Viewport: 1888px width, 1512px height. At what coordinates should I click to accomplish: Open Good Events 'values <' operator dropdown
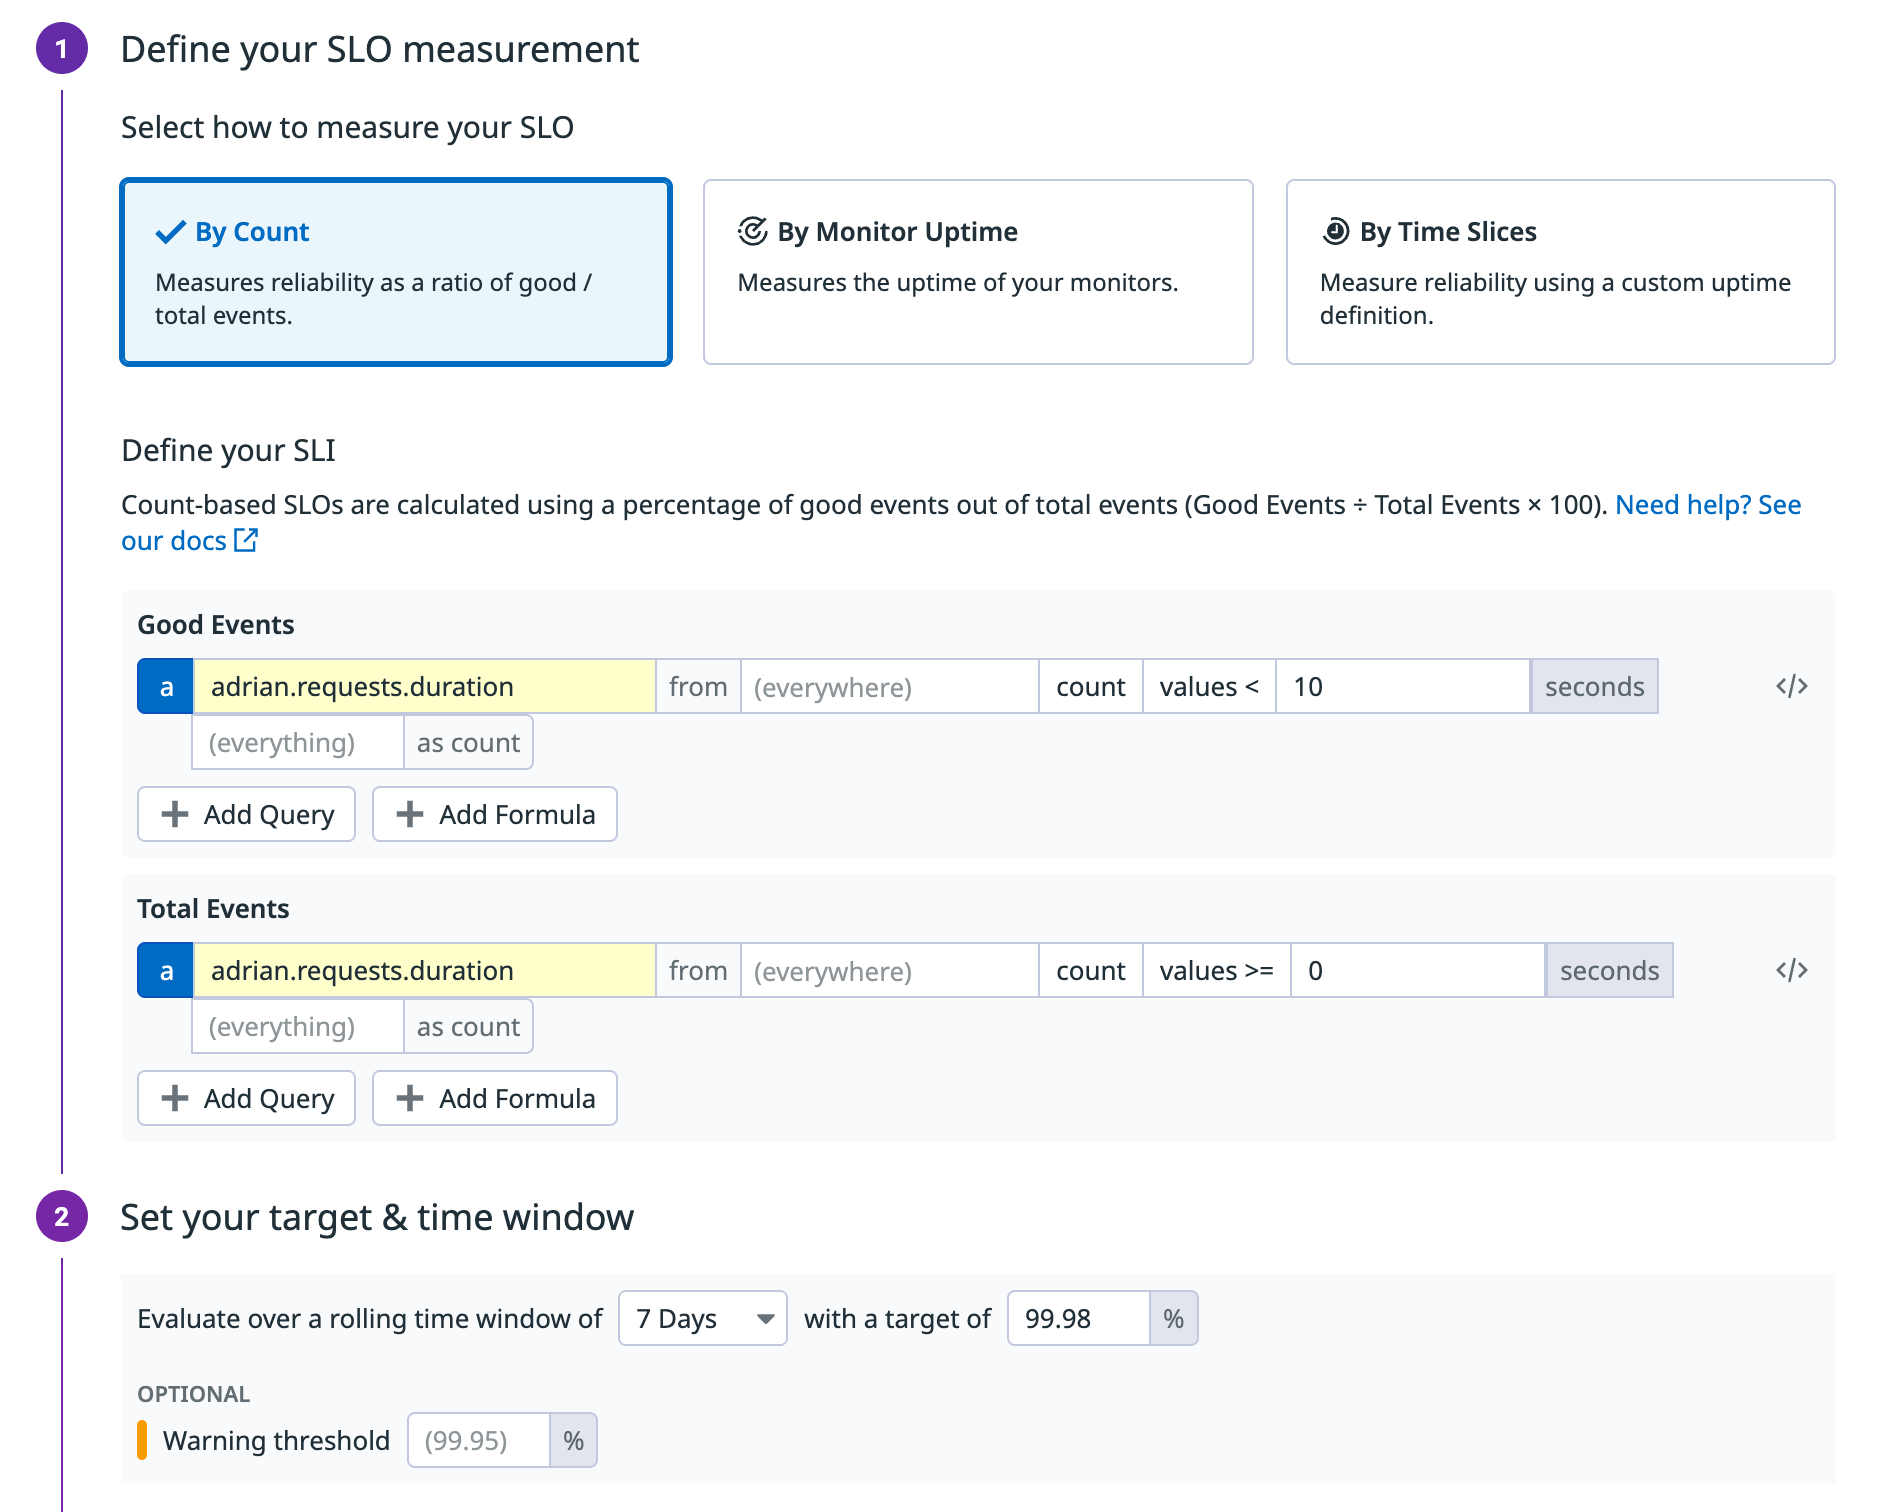(x=1208, y=687)
